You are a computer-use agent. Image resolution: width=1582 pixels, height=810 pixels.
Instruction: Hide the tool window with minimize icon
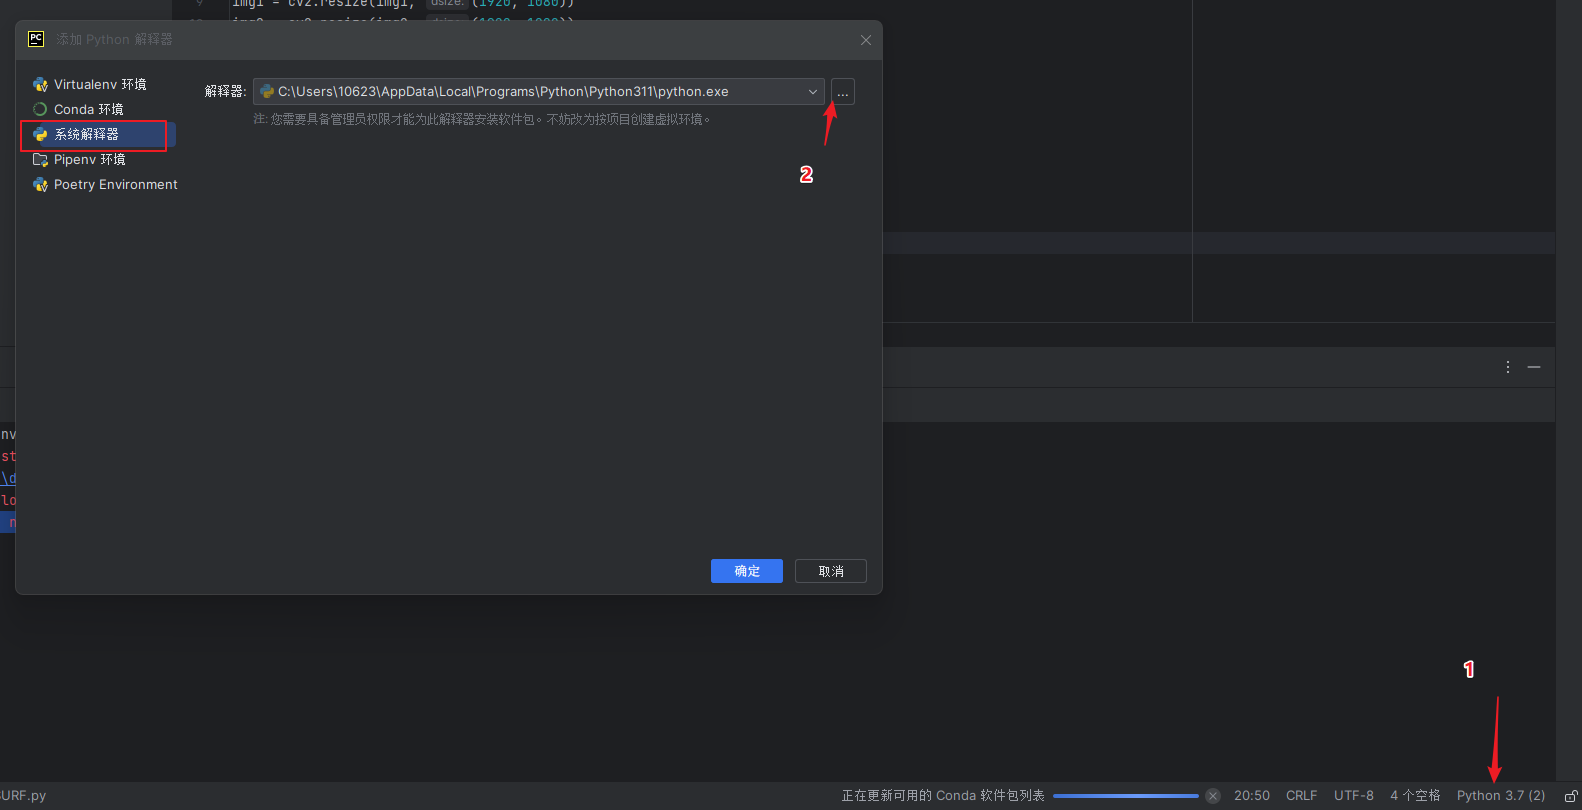click(x=1534, y=367)
